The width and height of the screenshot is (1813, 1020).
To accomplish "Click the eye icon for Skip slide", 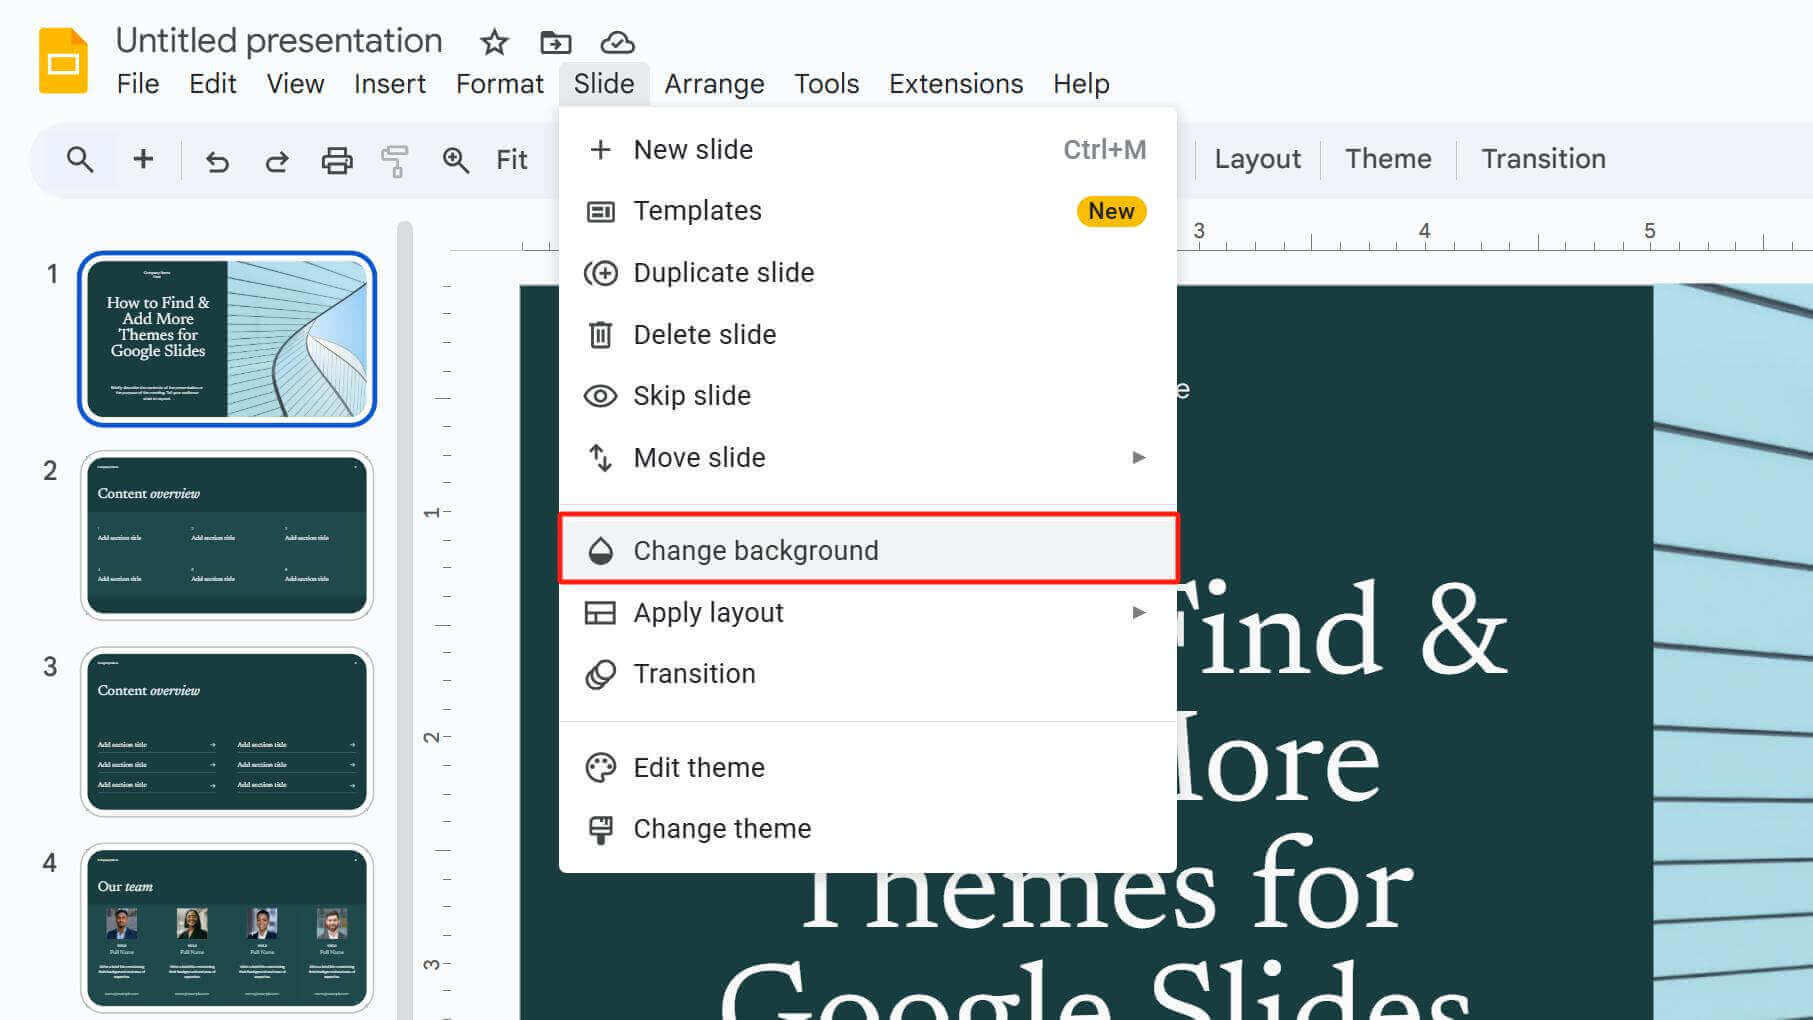I will pos(600,396).
